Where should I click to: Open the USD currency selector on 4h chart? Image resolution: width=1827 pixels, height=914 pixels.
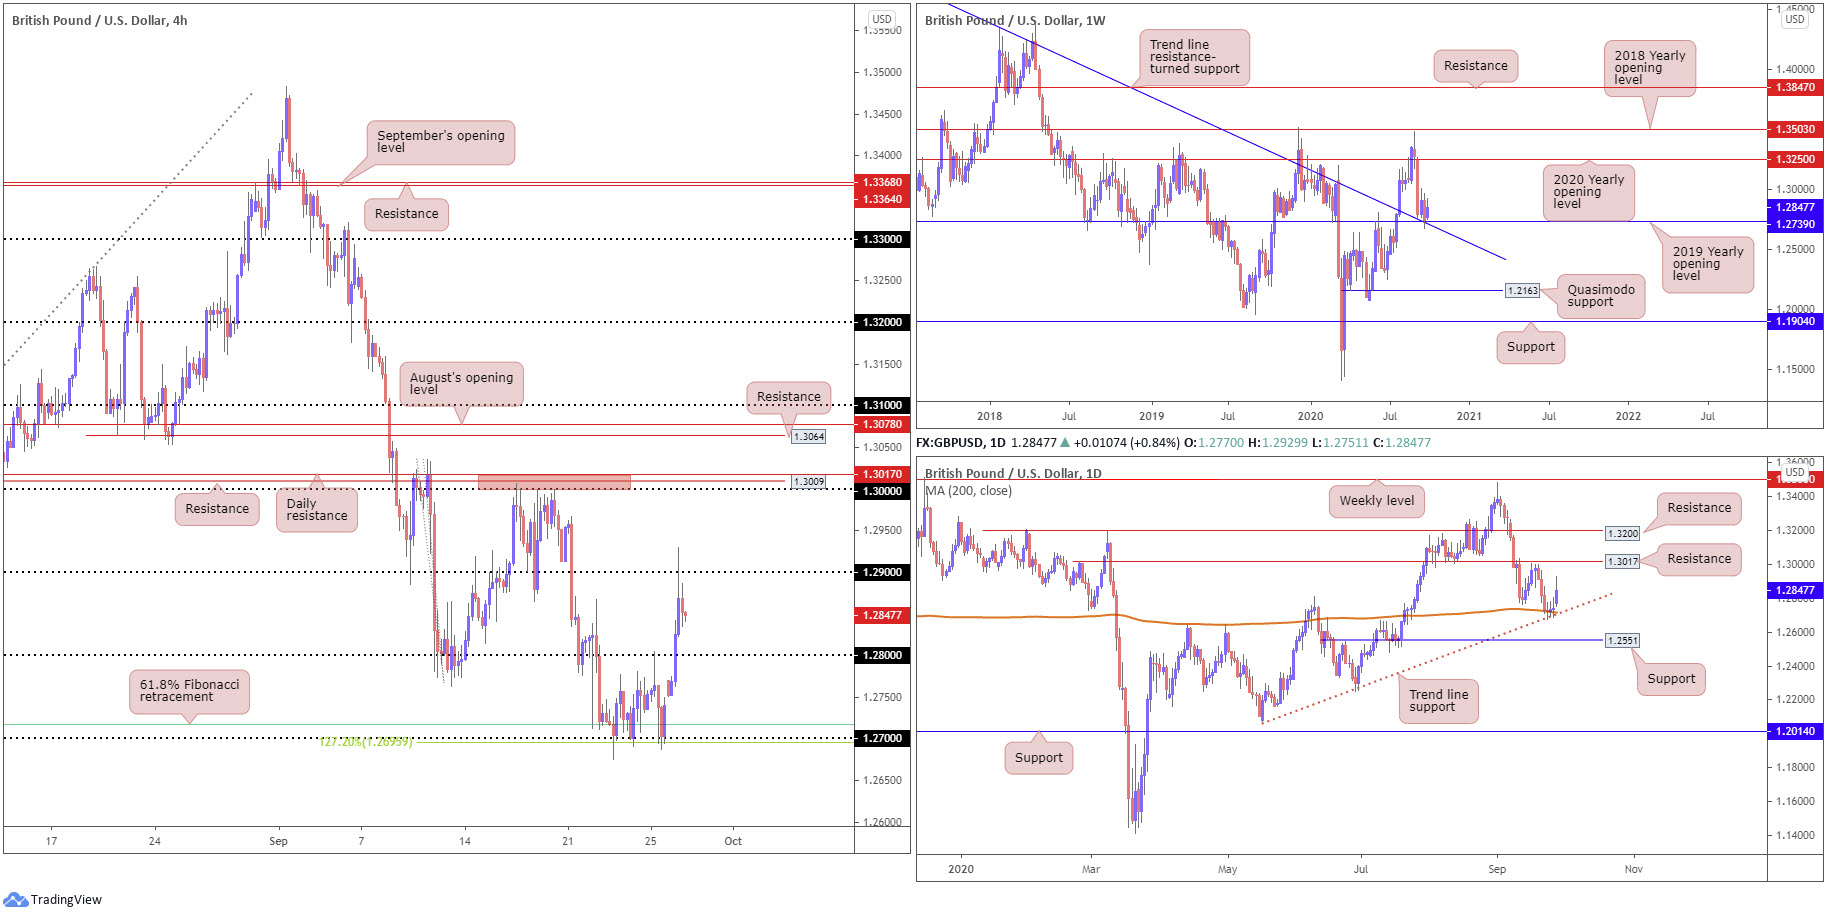pyautogui.click(x=881, y=19)
